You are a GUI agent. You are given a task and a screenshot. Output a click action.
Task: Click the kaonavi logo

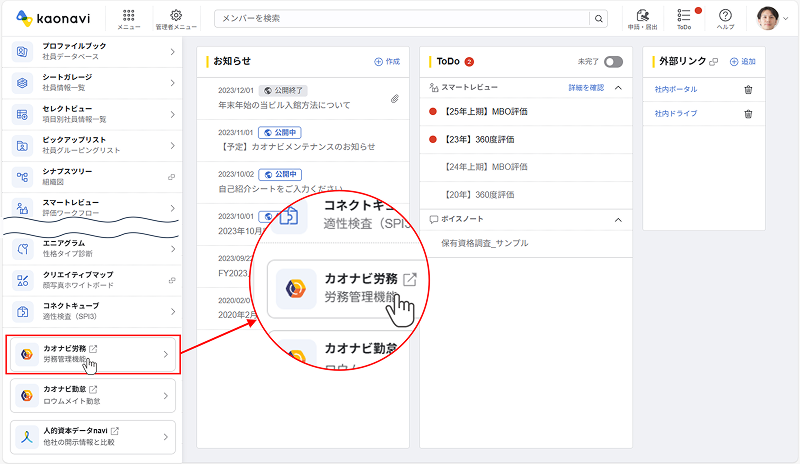[x=53, y=18]
